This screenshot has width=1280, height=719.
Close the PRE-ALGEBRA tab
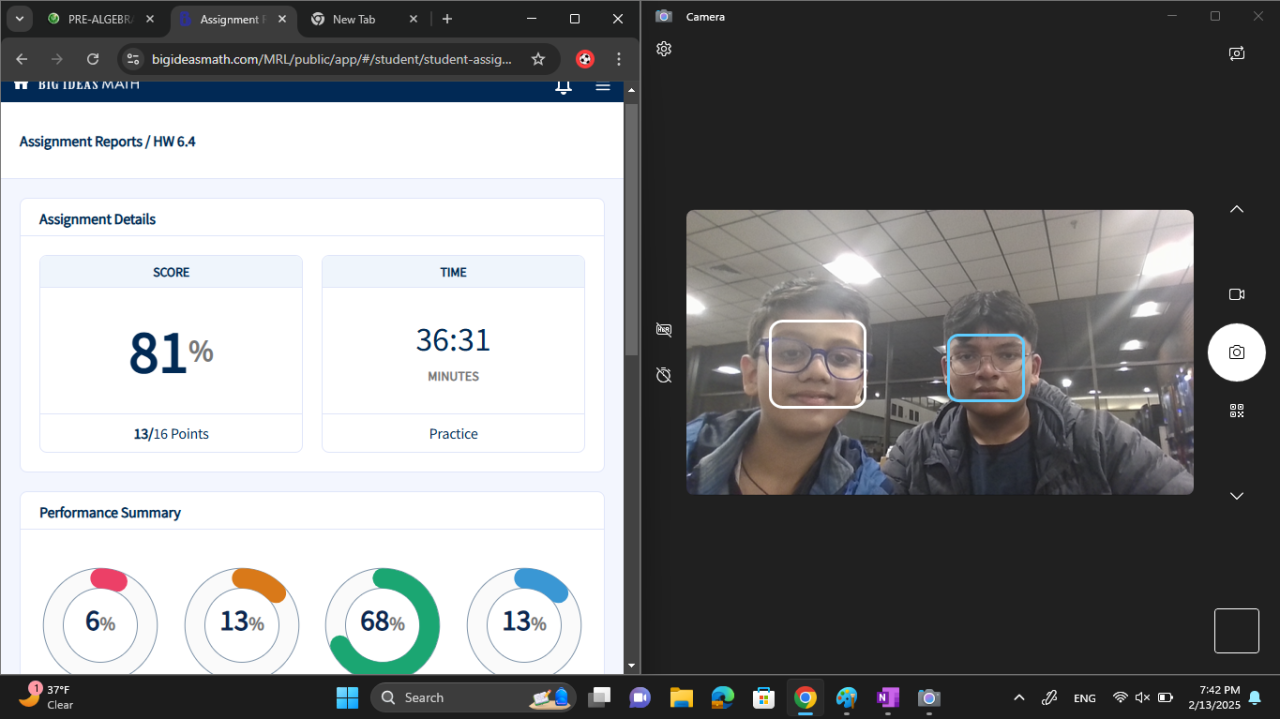[150, 19]
